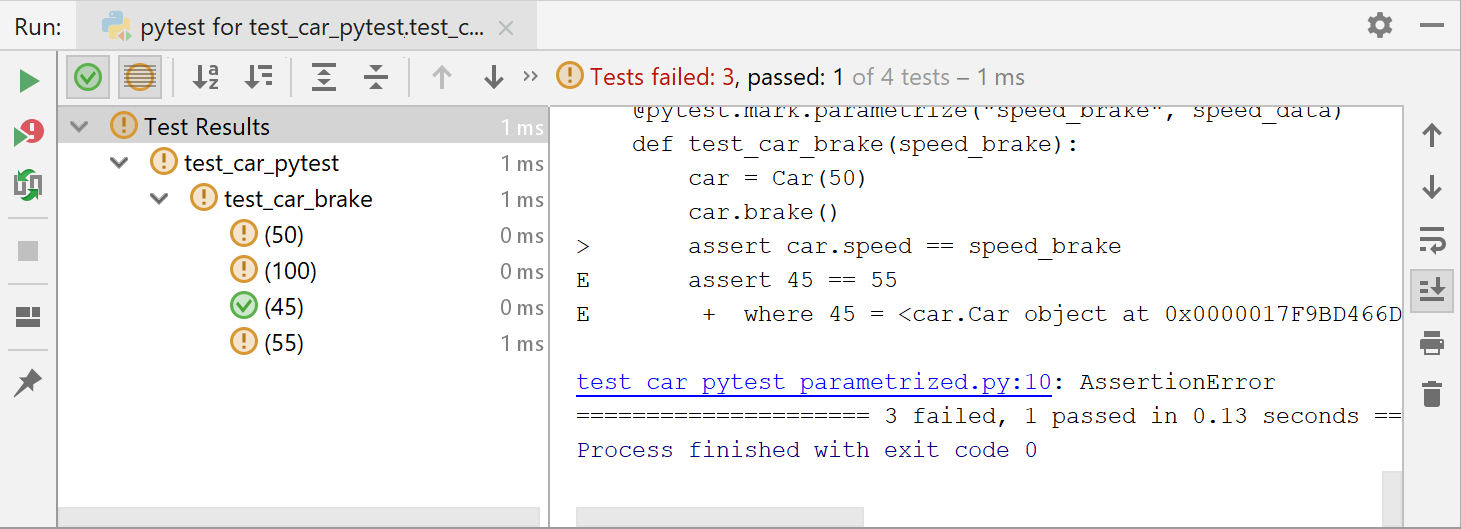
Task: Click 'Process finished with exit code 0'
Action: [807, 450]
